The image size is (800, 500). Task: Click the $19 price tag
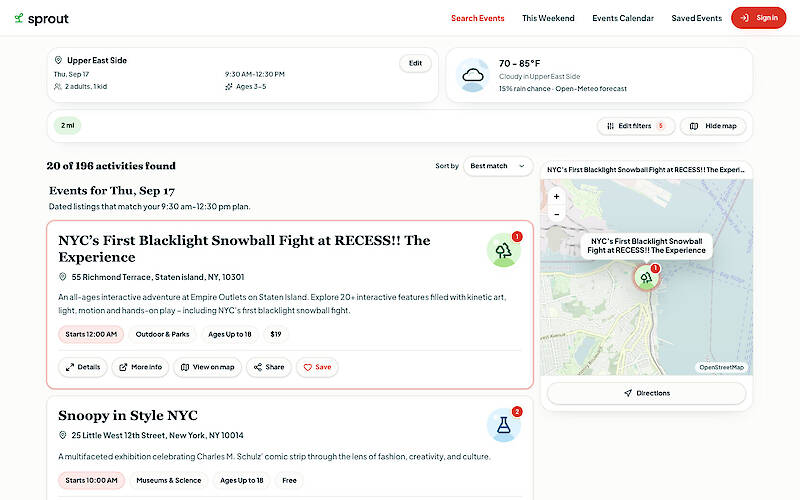point(276,334)
